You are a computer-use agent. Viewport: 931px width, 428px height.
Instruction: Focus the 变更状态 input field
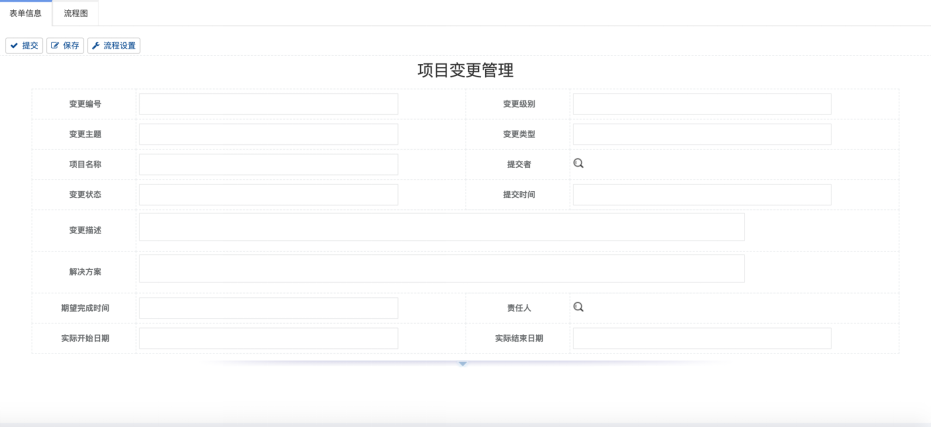click(268, 195)
